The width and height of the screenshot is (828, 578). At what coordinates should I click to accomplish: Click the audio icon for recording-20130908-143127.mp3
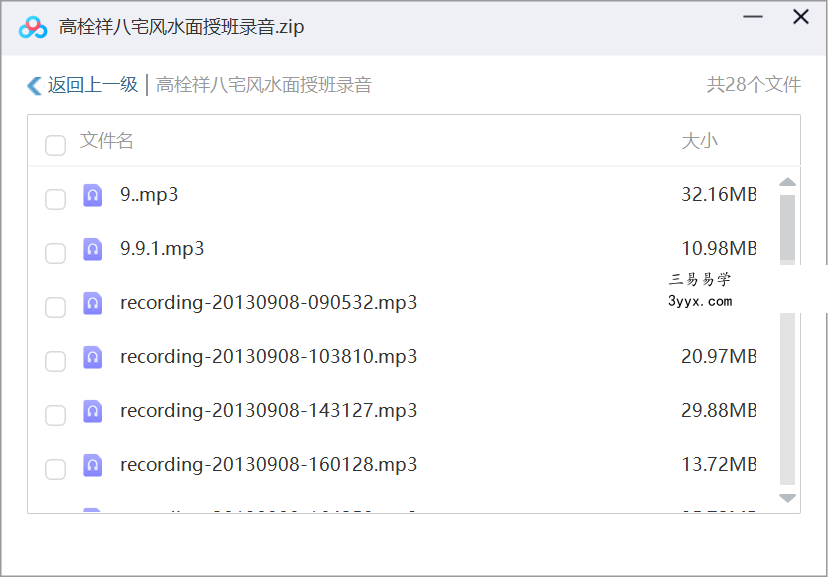pos(92,411)
